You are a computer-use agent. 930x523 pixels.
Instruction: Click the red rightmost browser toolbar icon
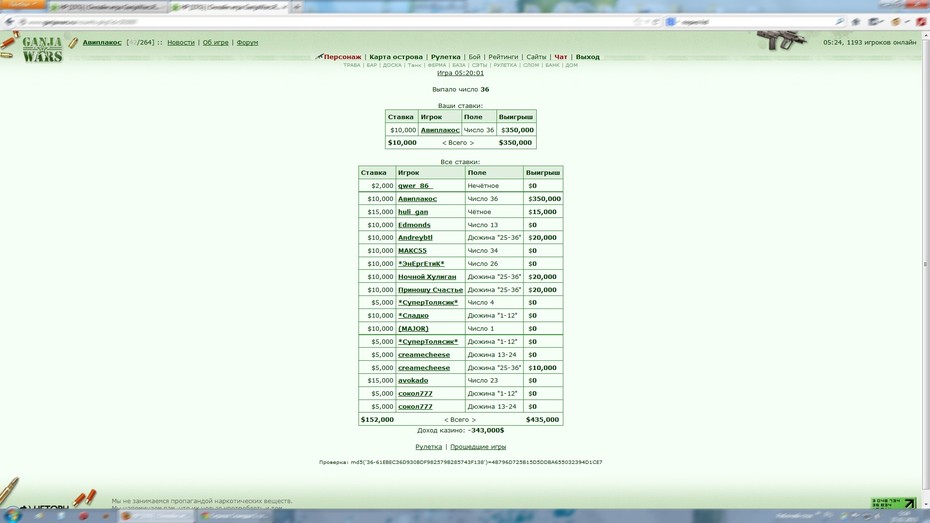pos(921,22)
